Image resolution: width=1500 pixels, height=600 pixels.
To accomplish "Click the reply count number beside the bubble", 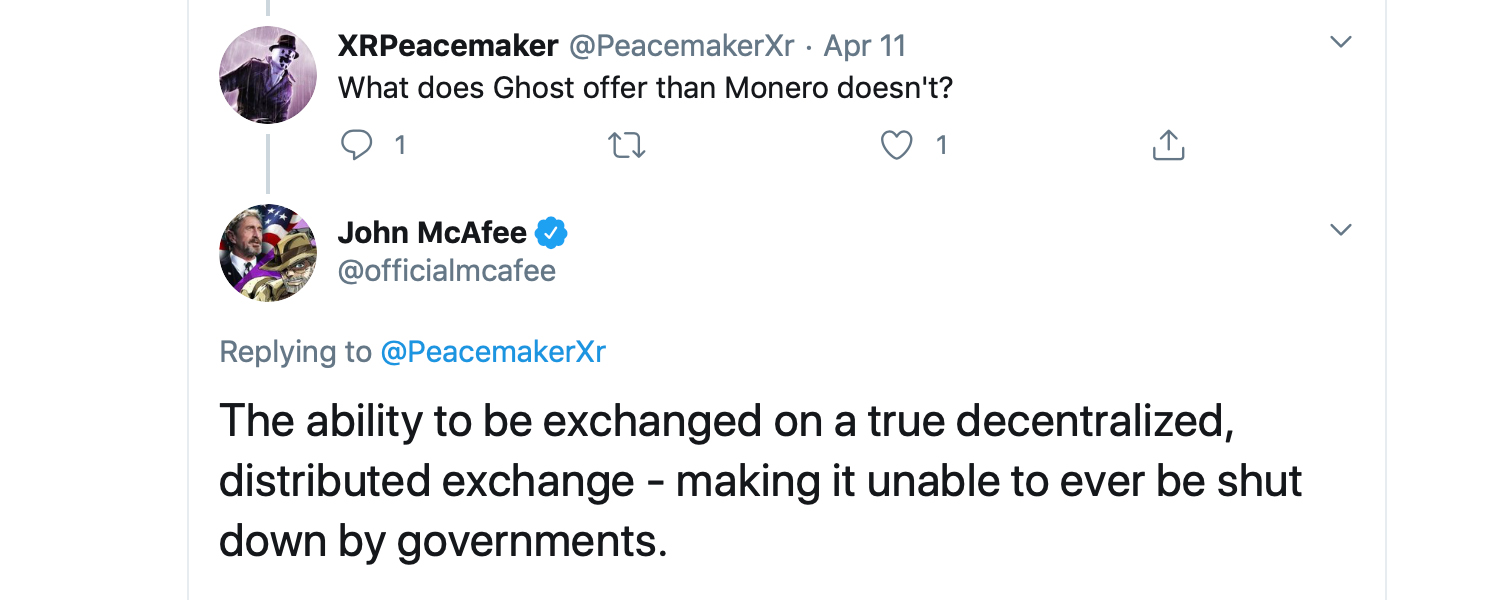I will coord(400,146).
